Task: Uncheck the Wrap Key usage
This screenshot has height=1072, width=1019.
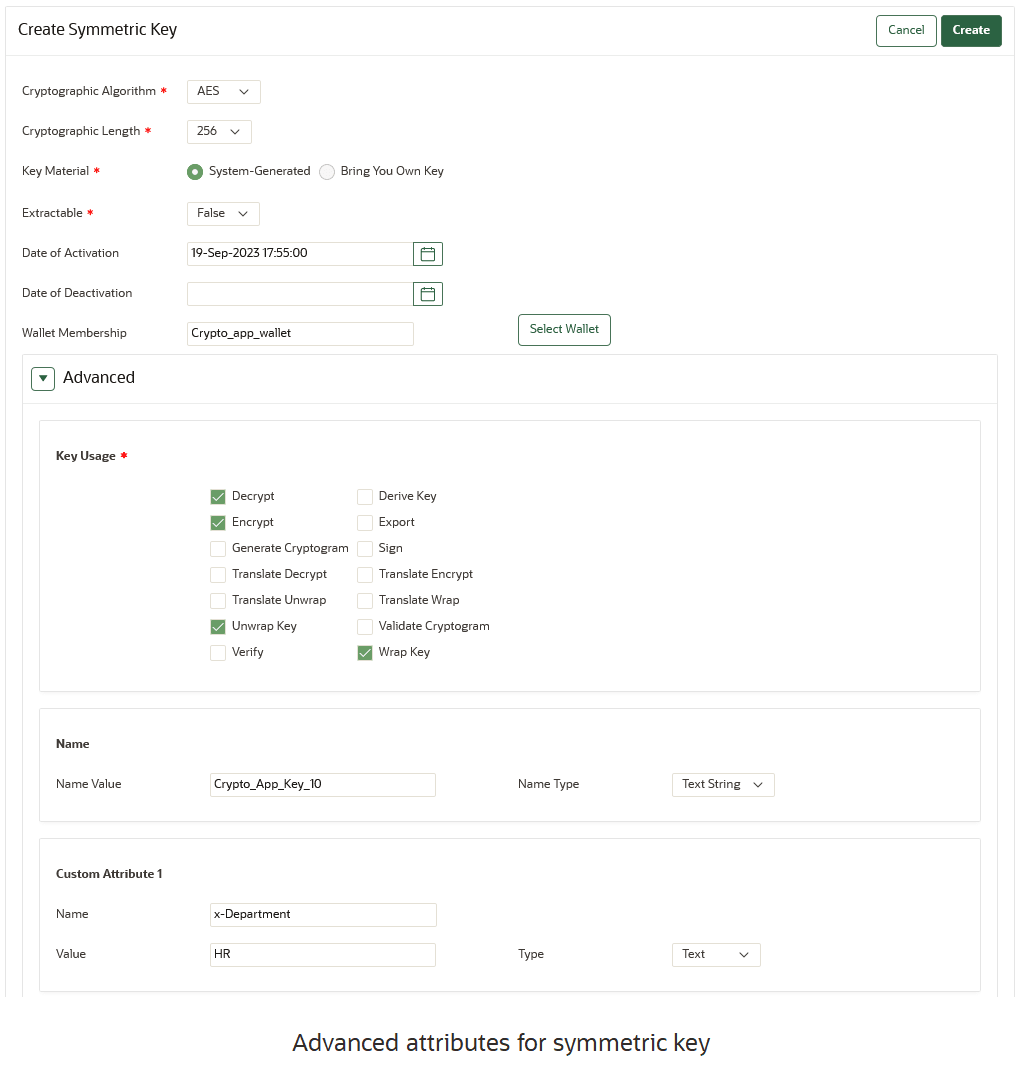Action: pyautogui.click(x=365, y=652)
